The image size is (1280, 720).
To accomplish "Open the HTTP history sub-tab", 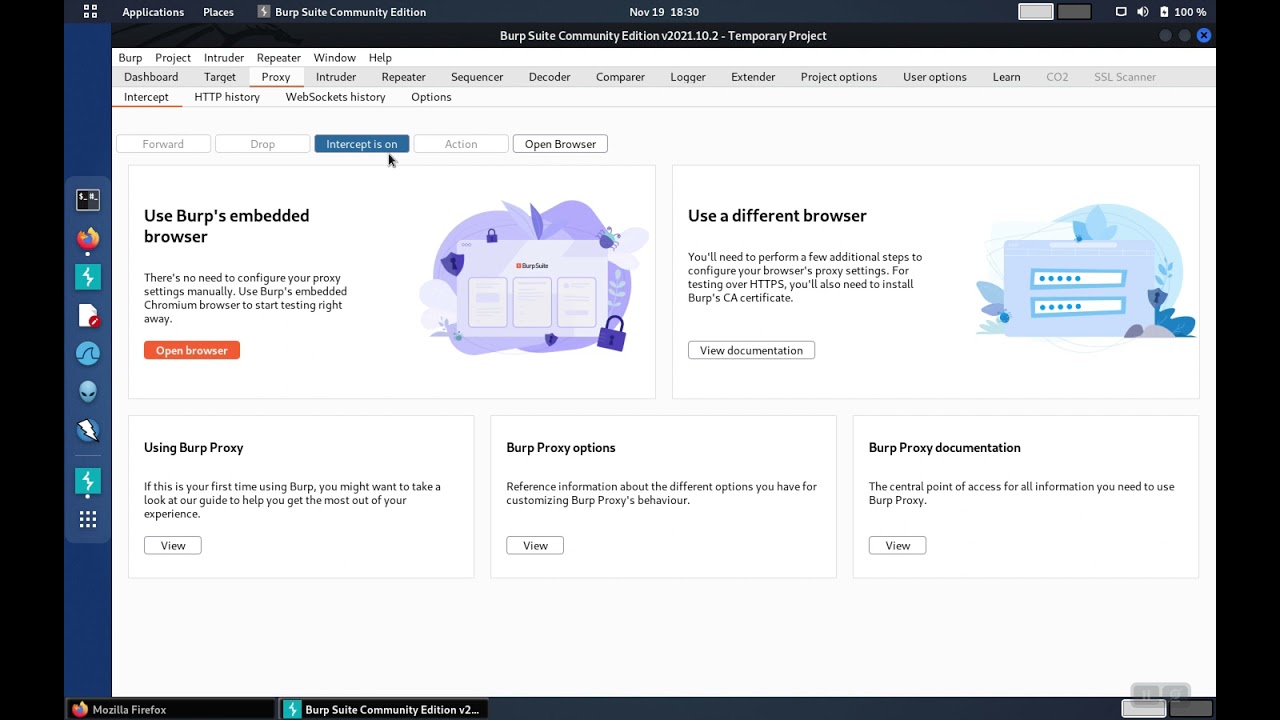I will coord(227,97).
